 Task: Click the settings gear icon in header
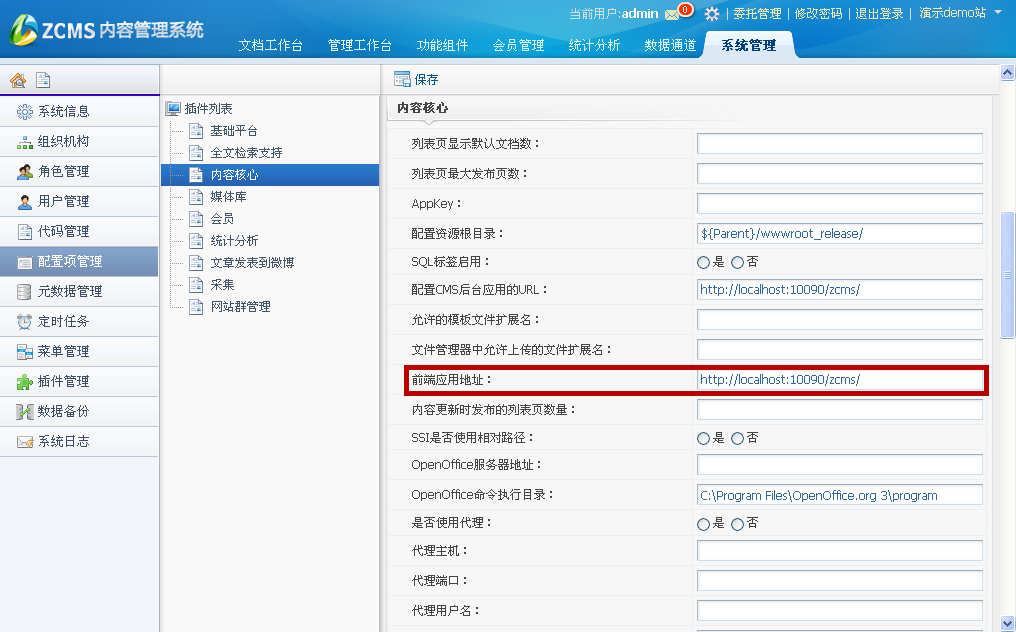[712, 14]
